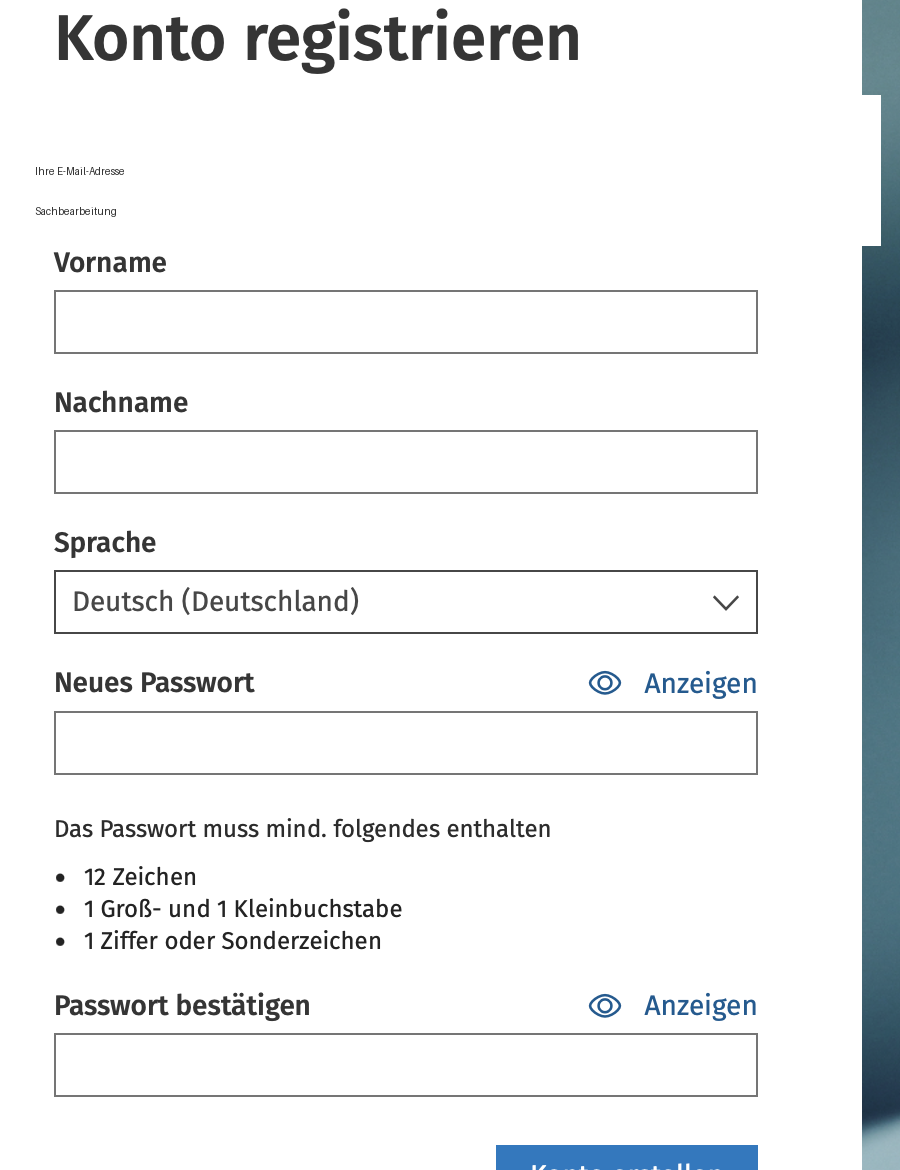Click the Neues Passwort label
The image size is (900, 1170).
(154, 683)
